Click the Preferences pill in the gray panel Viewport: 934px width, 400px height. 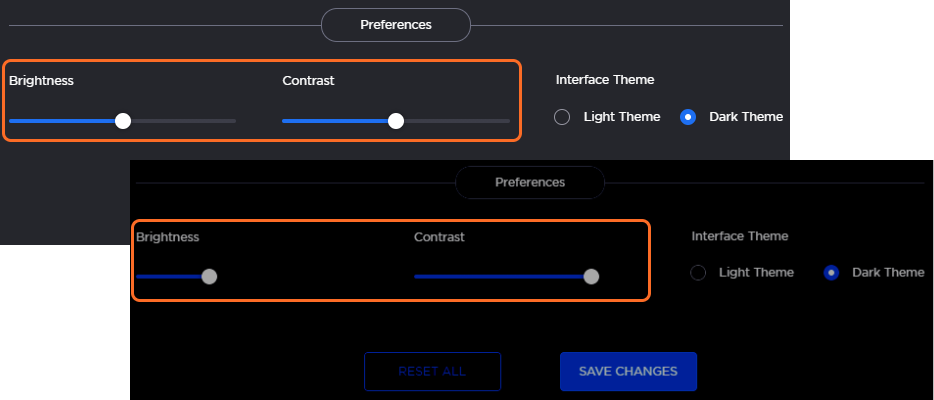[x=395, y=25]
